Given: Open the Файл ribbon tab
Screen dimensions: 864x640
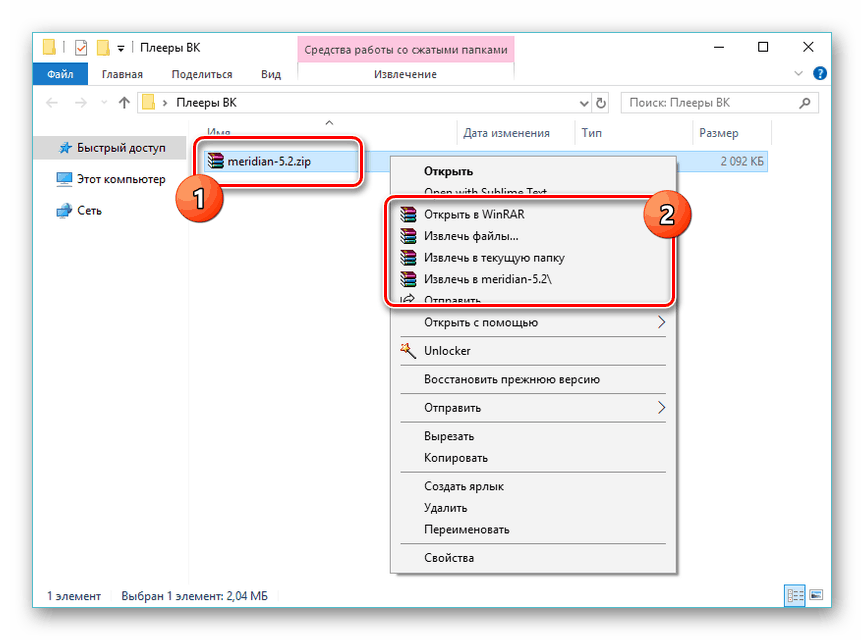Looking at the screenshot, I should [60, 74].
